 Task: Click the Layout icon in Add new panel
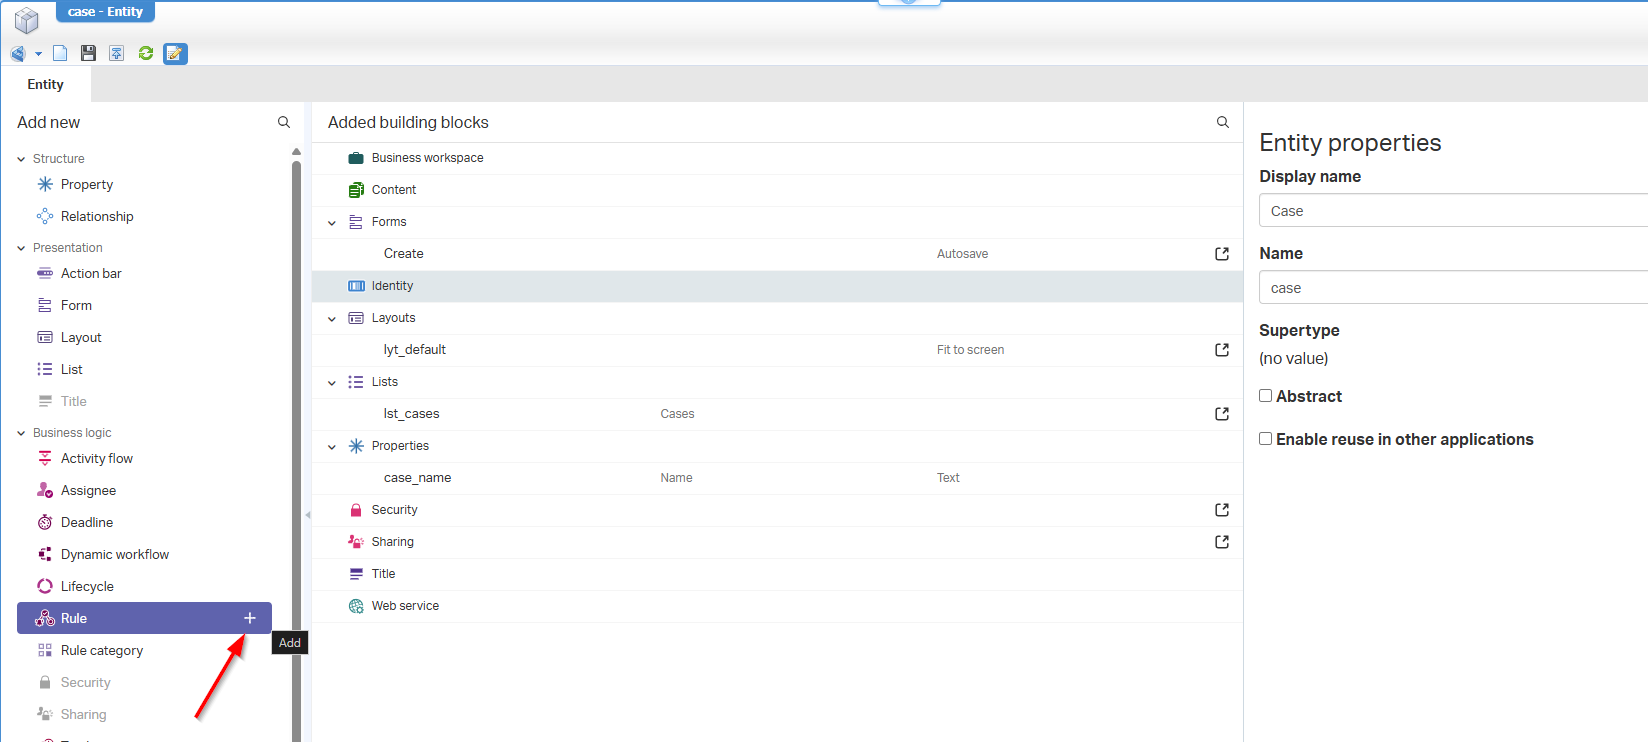click(45, 337)
